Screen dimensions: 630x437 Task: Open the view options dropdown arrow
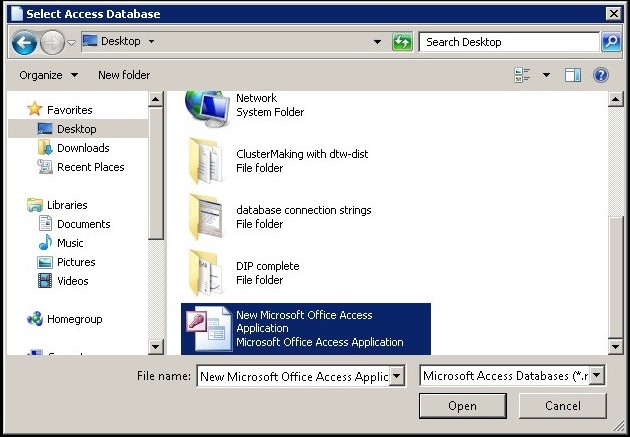tap(546, 75)
